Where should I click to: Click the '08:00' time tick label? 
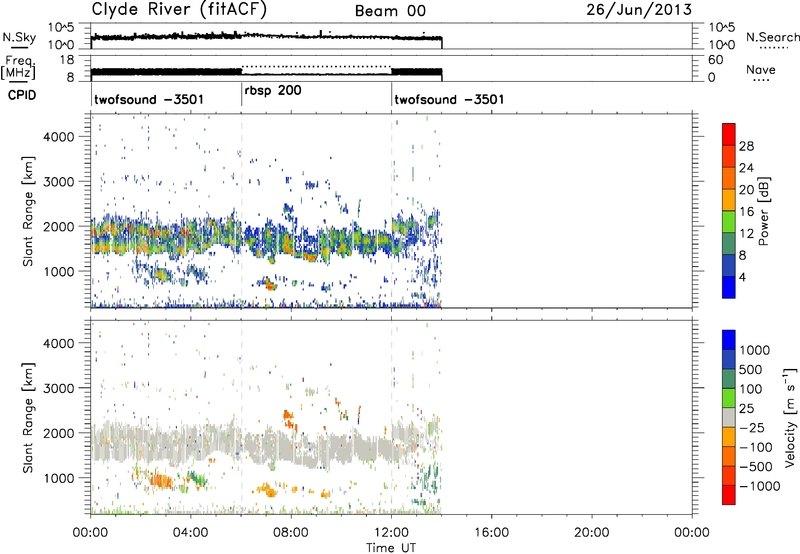point(291,533)
